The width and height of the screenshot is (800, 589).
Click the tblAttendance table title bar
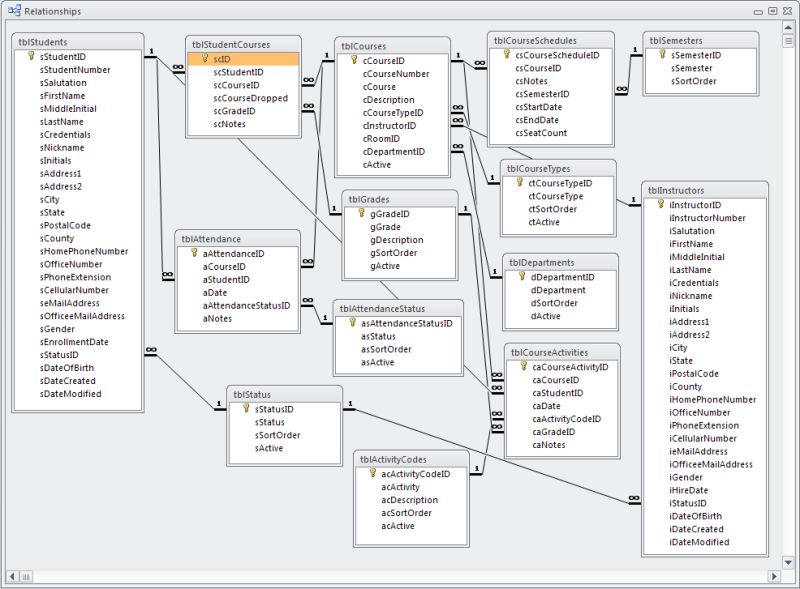(213, 239)
